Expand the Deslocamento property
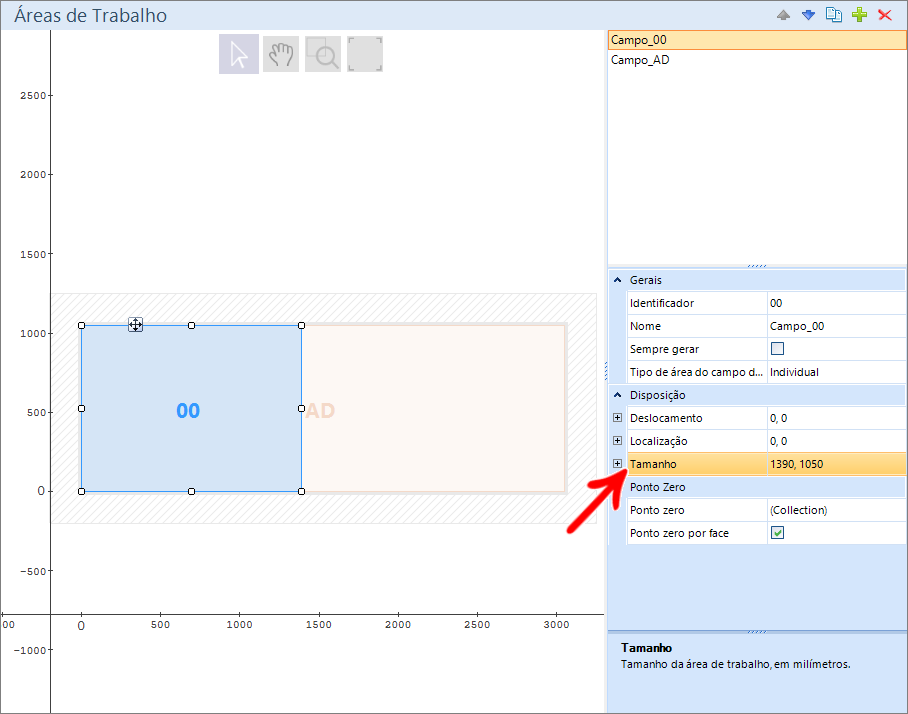This screenshot has height=714, width=908. point(617,418)
